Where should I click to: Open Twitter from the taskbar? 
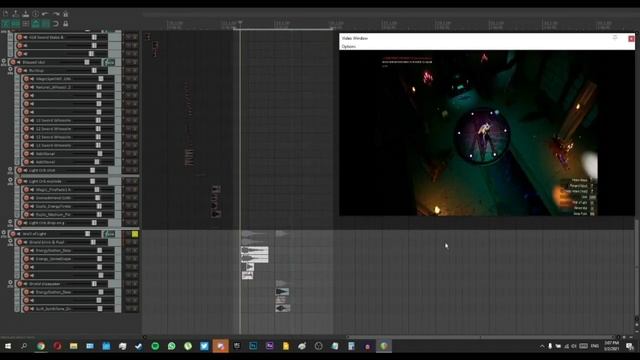pos(204,346)
